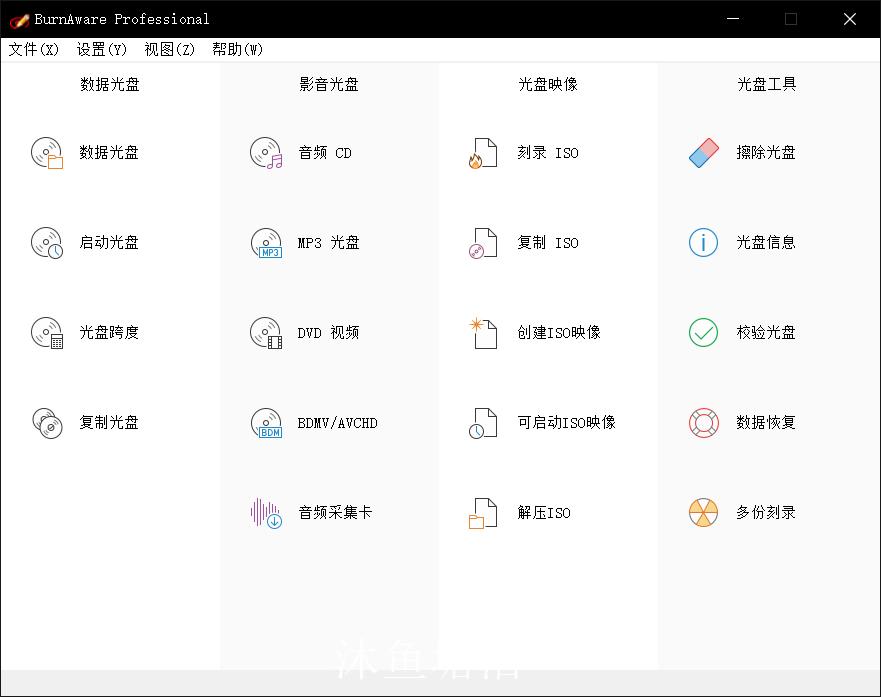Open the Copy ISO (复制 ISO) tool
The width and height of the screenshot is (881, 697).
530,242
